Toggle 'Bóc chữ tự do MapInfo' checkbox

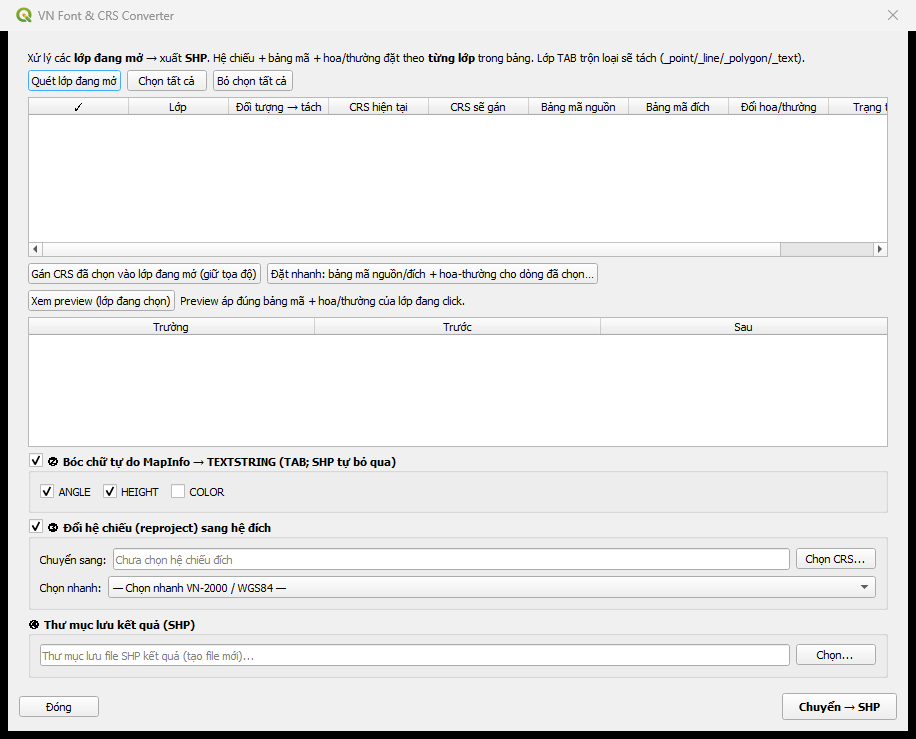pos(36,461)
